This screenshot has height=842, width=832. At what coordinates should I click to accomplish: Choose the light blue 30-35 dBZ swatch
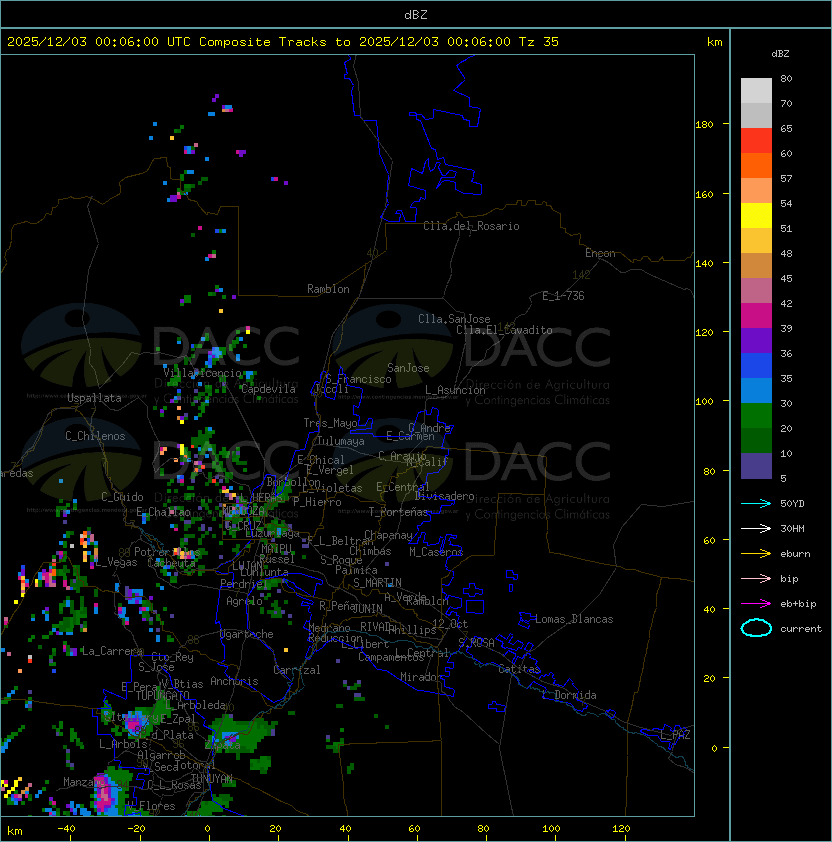756,390
